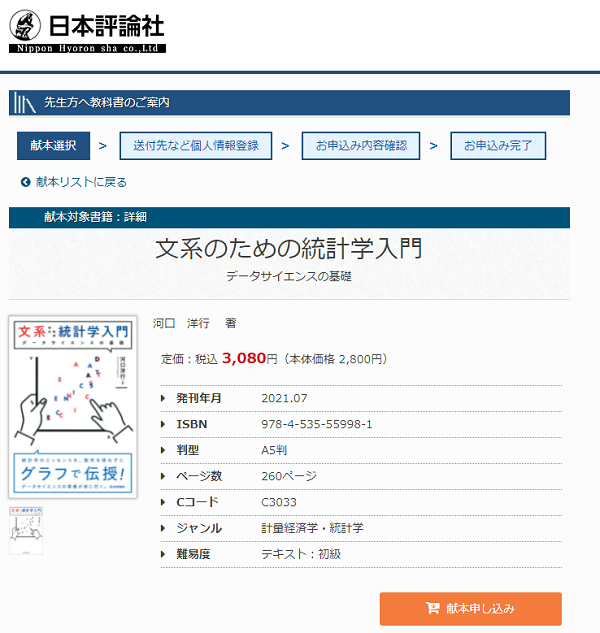Return via 献本リストに戻る link

tap(81, 182)
